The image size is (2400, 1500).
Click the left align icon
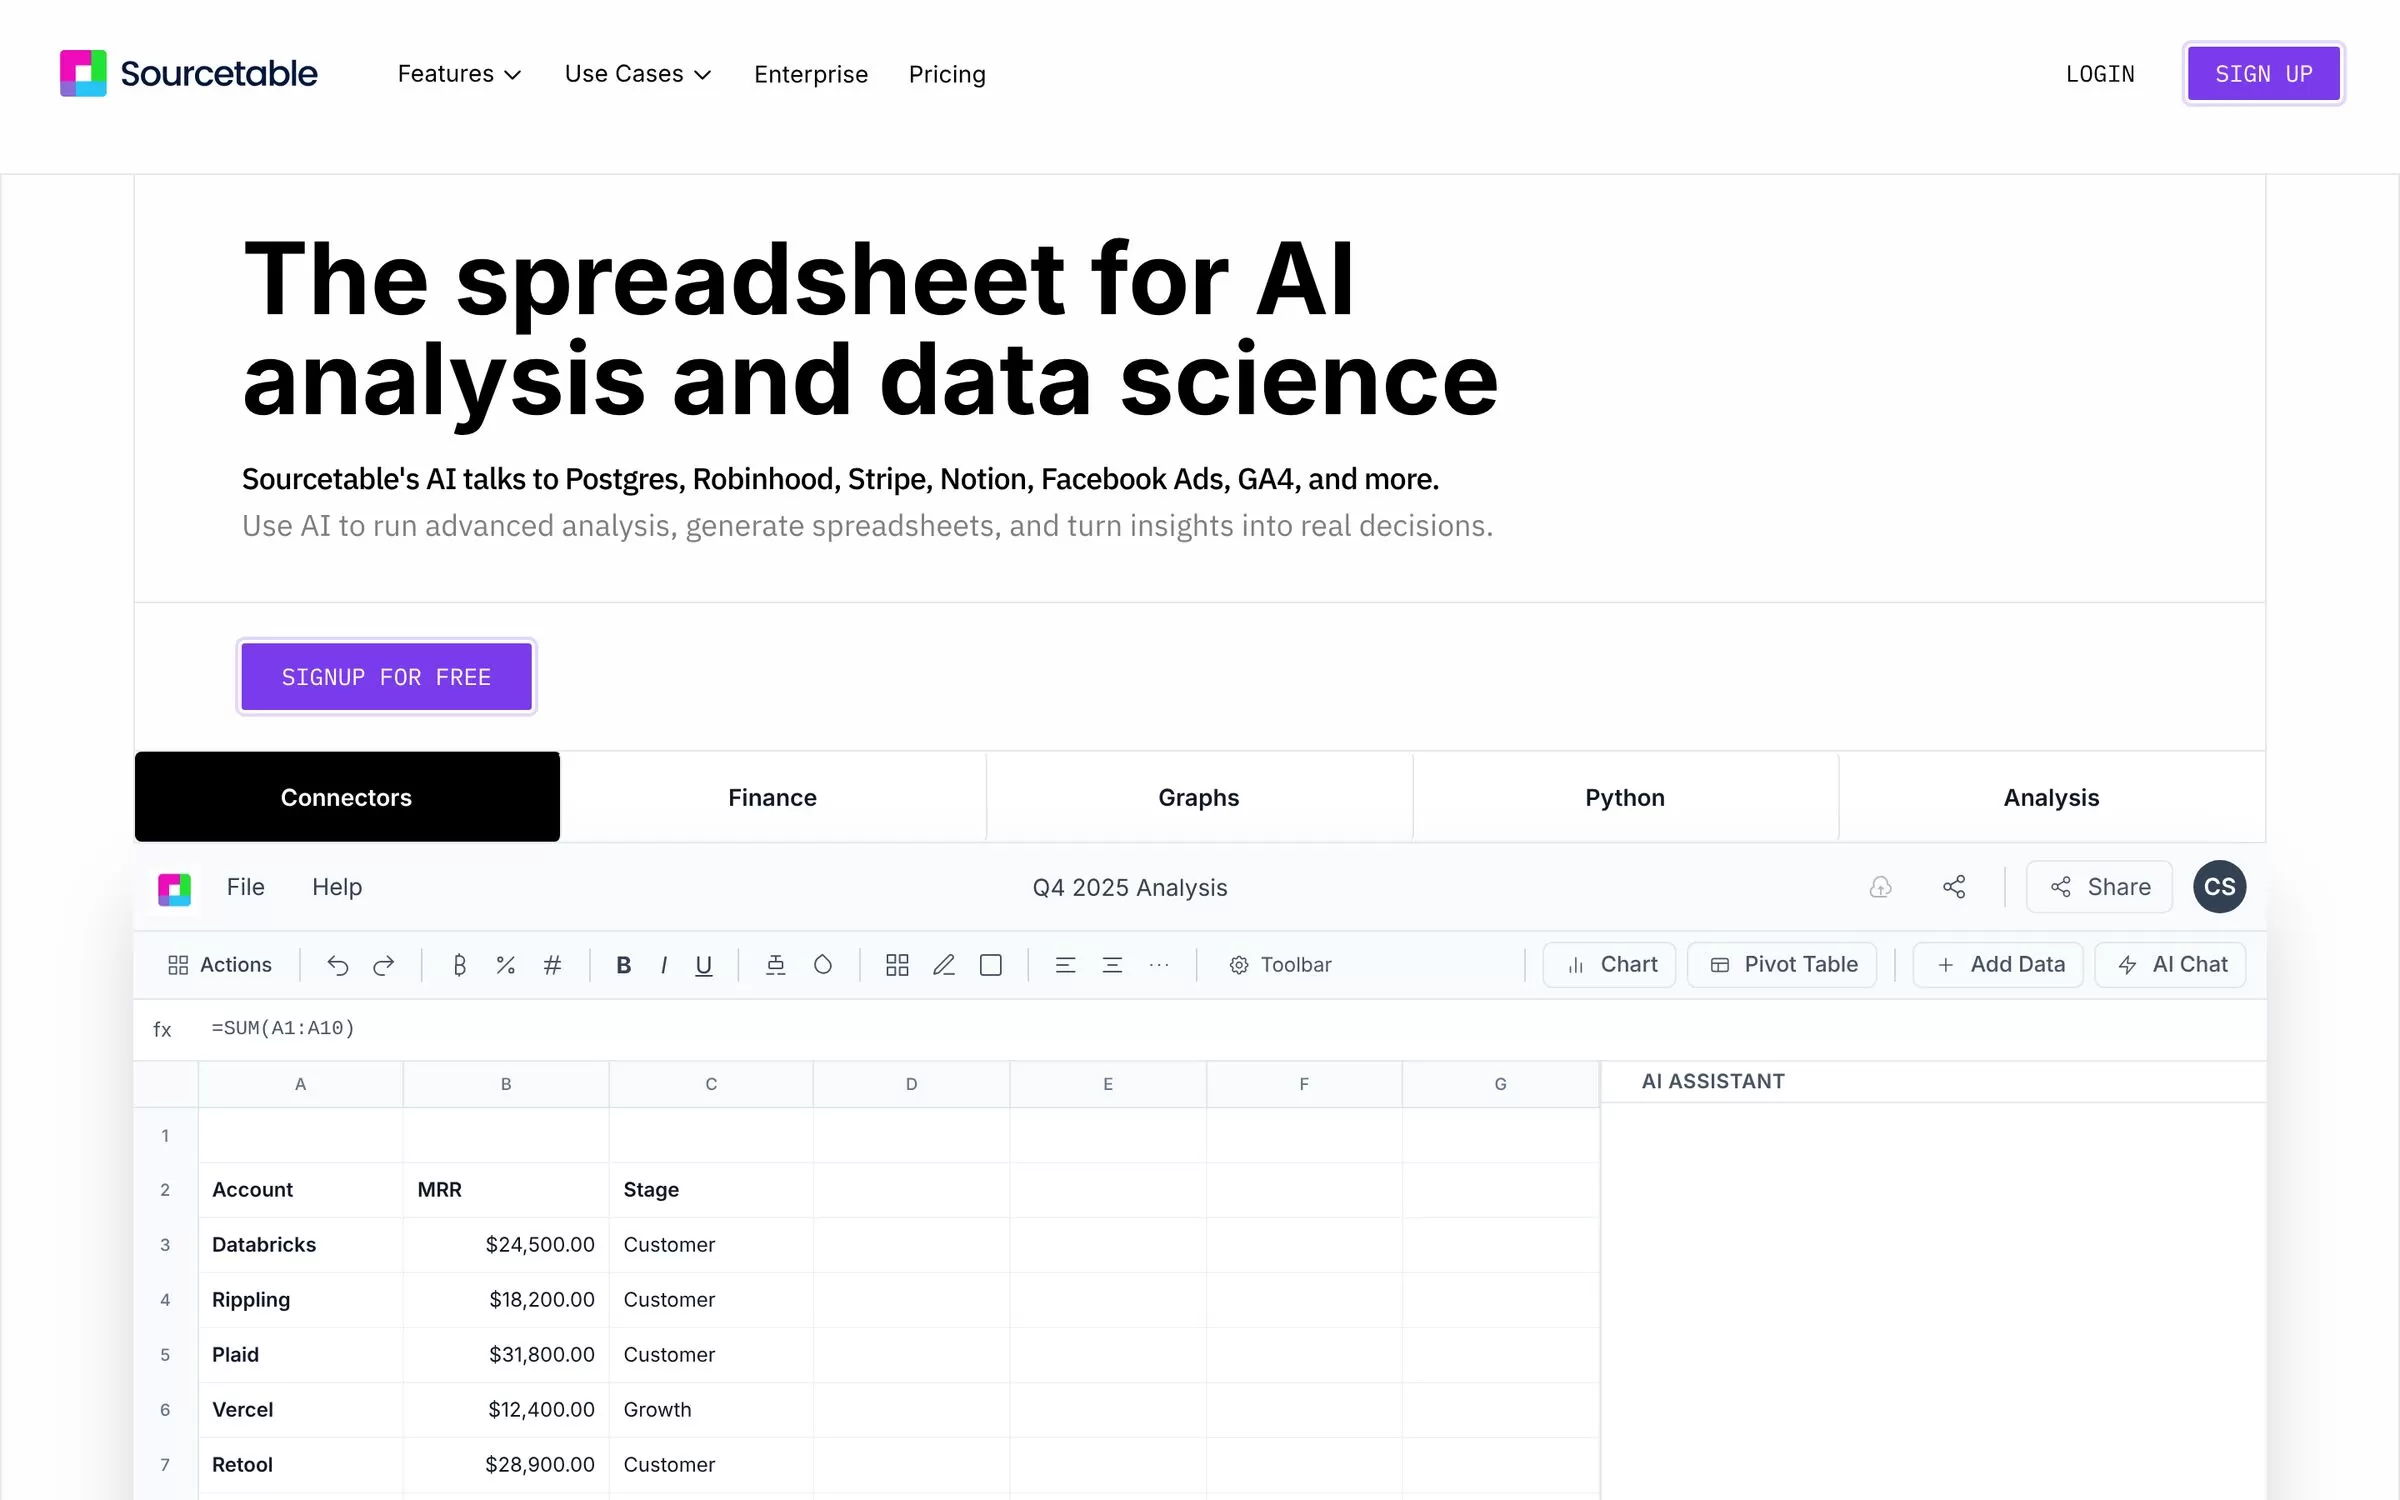click(1066, 965)
